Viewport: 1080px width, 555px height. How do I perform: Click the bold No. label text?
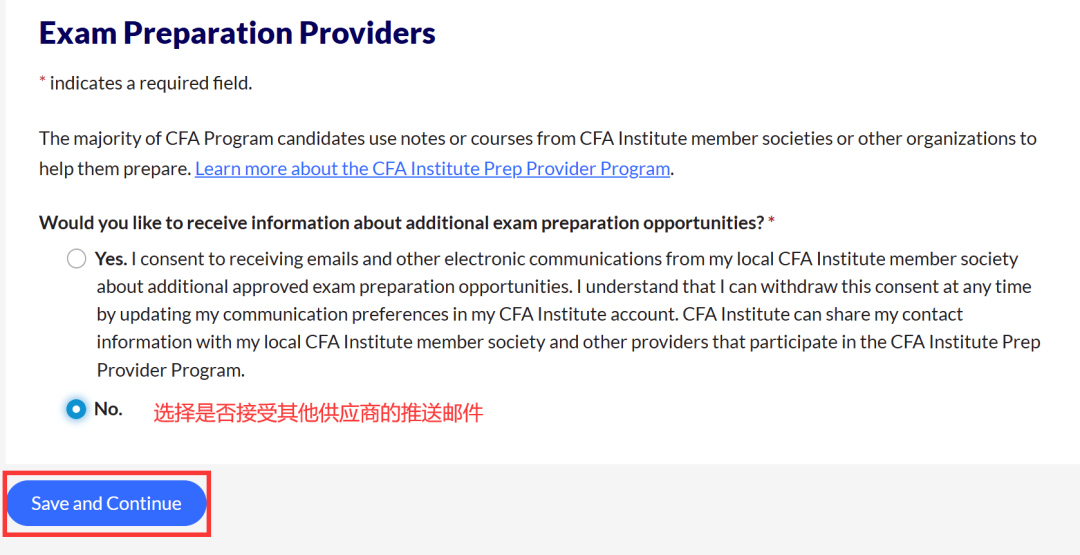click(x=108, y=408)
